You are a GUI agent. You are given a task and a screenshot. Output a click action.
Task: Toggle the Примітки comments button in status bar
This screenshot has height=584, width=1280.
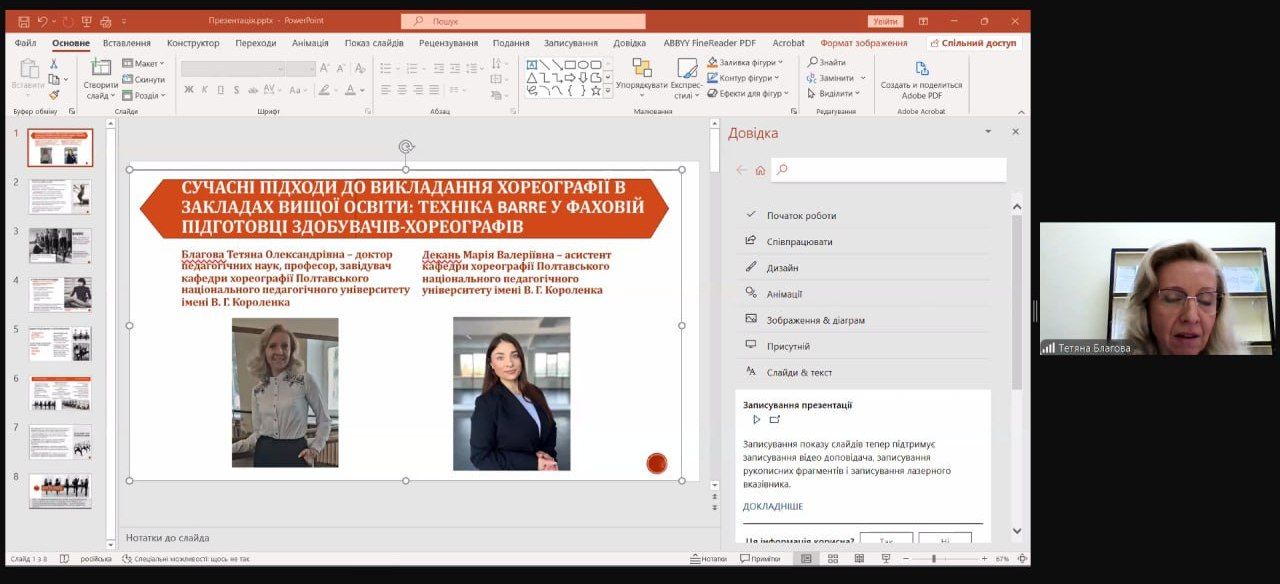click(x=759, y=558)
